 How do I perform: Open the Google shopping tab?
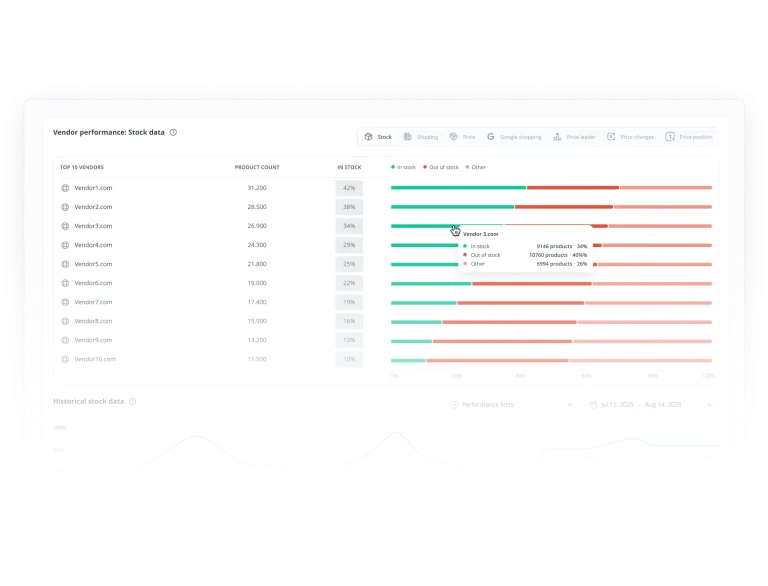pyautogui.click(x=514, y=137)
